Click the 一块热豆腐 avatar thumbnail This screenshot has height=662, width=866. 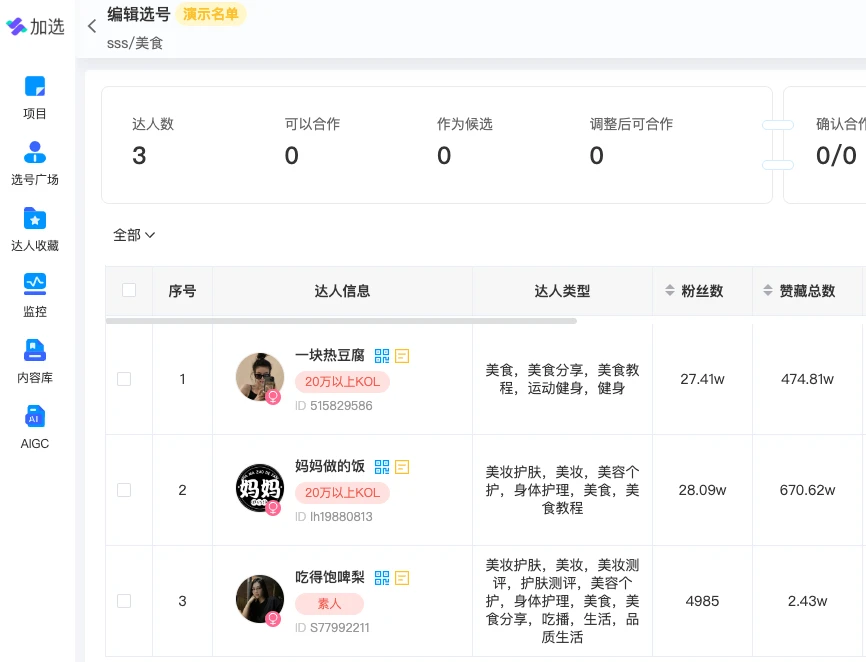pos(260,377)
